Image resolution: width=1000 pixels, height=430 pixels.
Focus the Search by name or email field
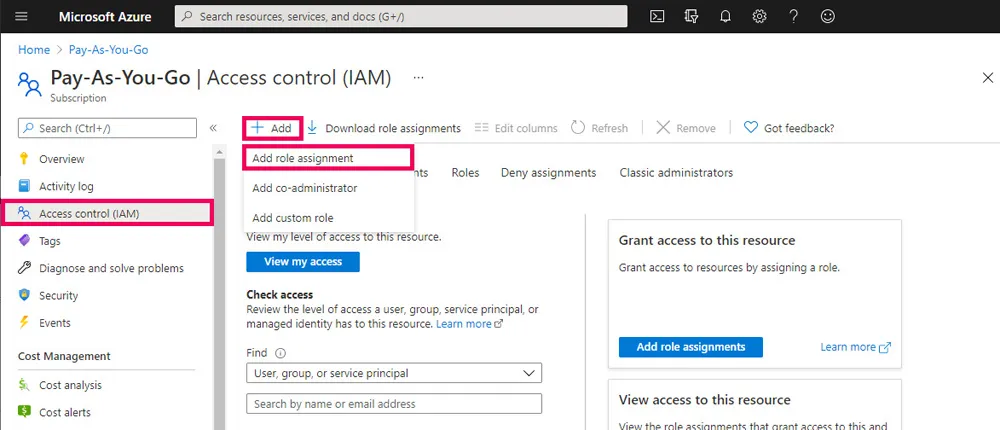tap(394, 403)
